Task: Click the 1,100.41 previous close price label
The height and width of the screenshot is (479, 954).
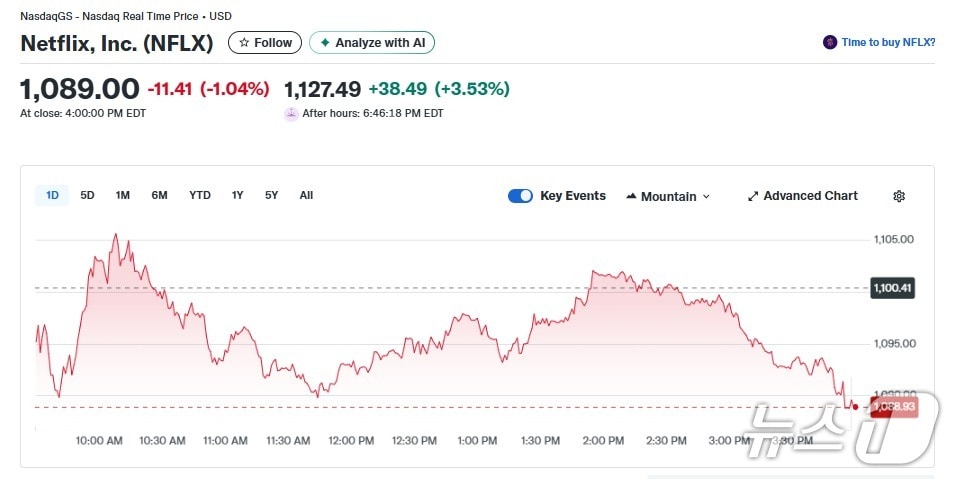Action: click(x=893, y=288)
